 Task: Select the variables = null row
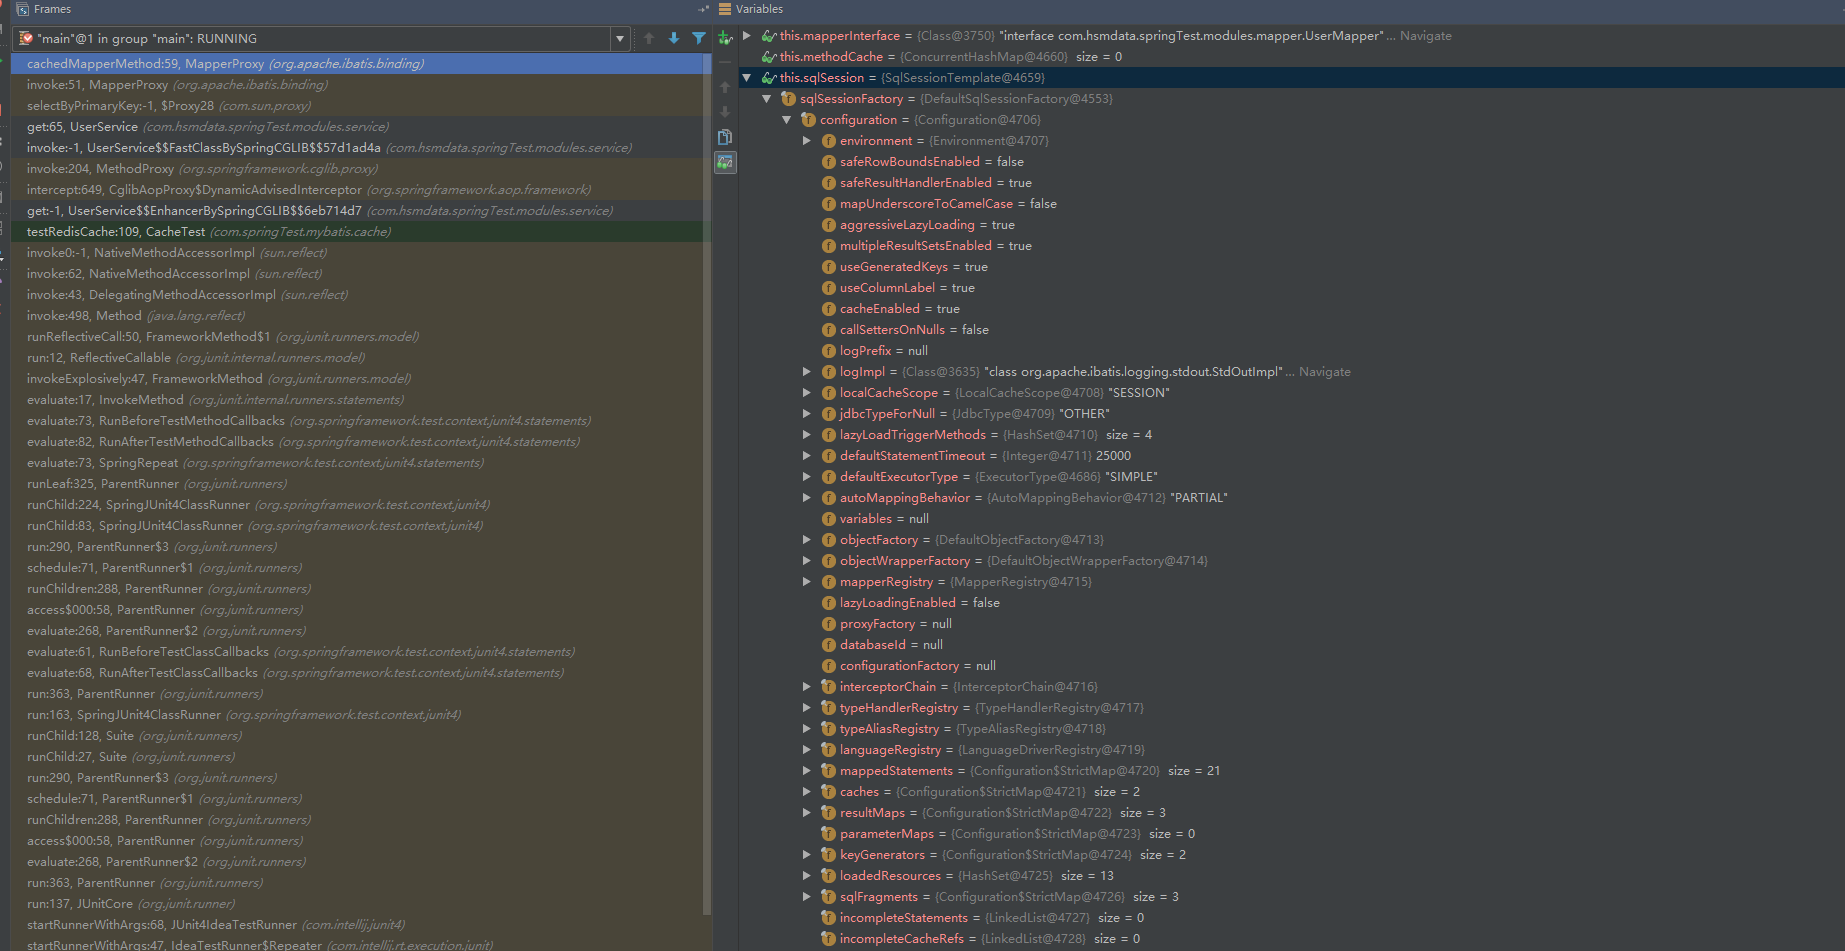tap(1292, 519)
